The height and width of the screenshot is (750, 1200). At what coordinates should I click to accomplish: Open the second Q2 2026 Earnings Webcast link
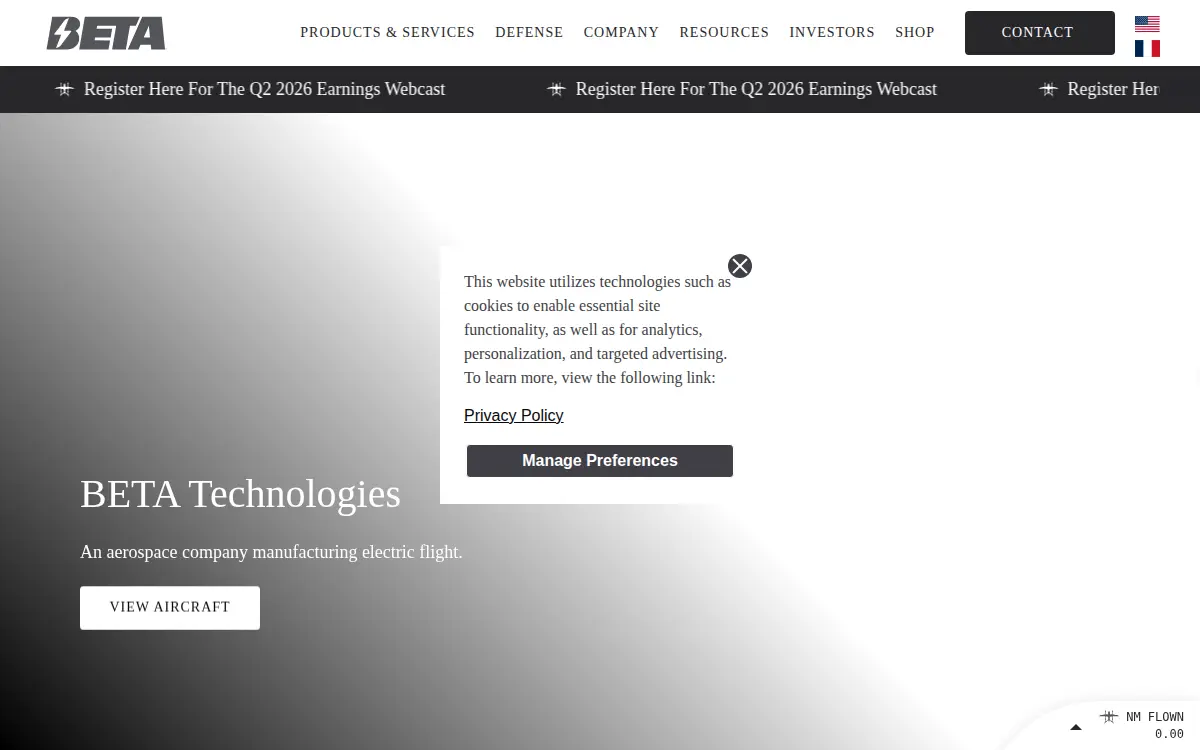tap(756, 89)
